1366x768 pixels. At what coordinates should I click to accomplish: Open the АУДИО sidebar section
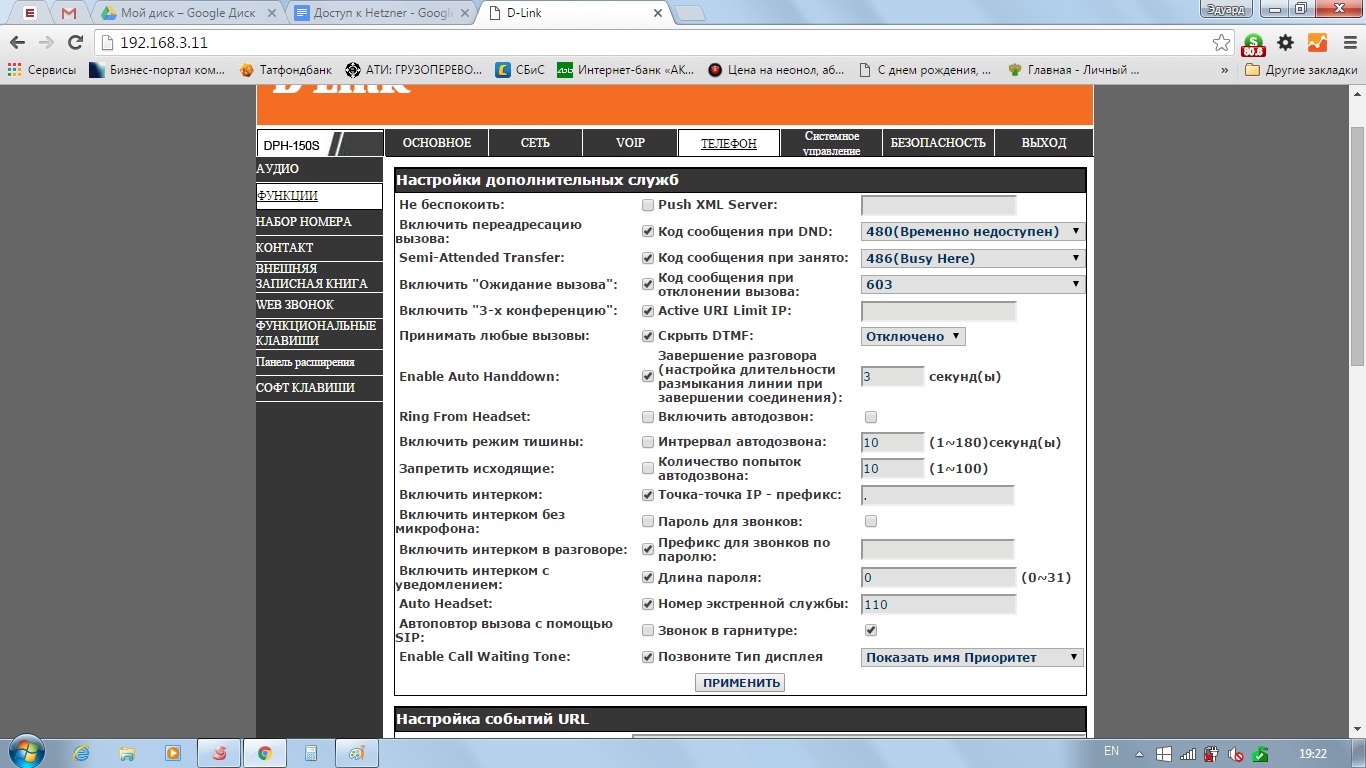tap(319, 169)
